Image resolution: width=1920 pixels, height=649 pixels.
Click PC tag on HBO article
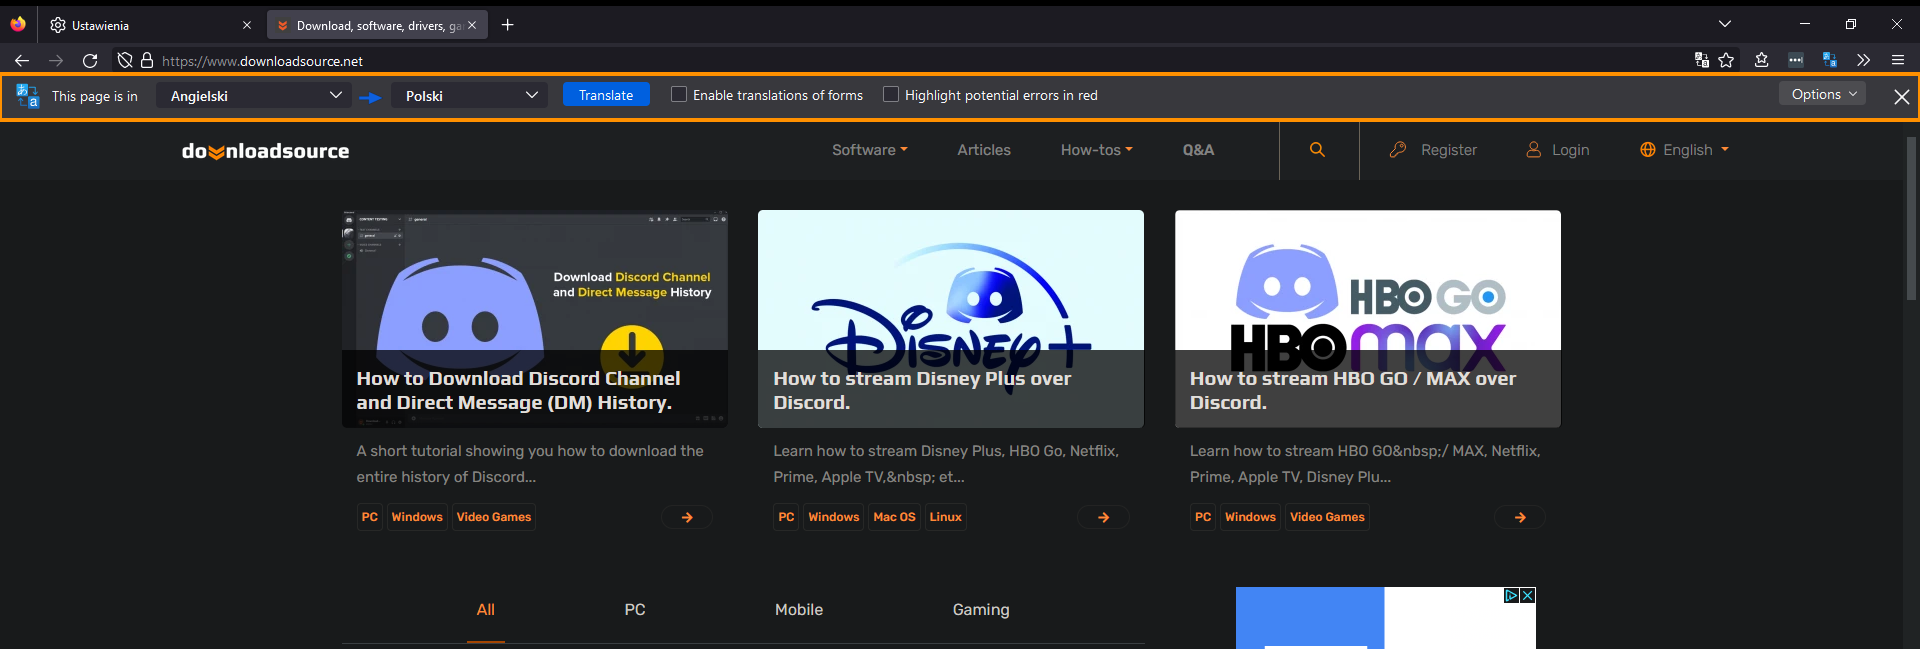(x=1203, y=517)
